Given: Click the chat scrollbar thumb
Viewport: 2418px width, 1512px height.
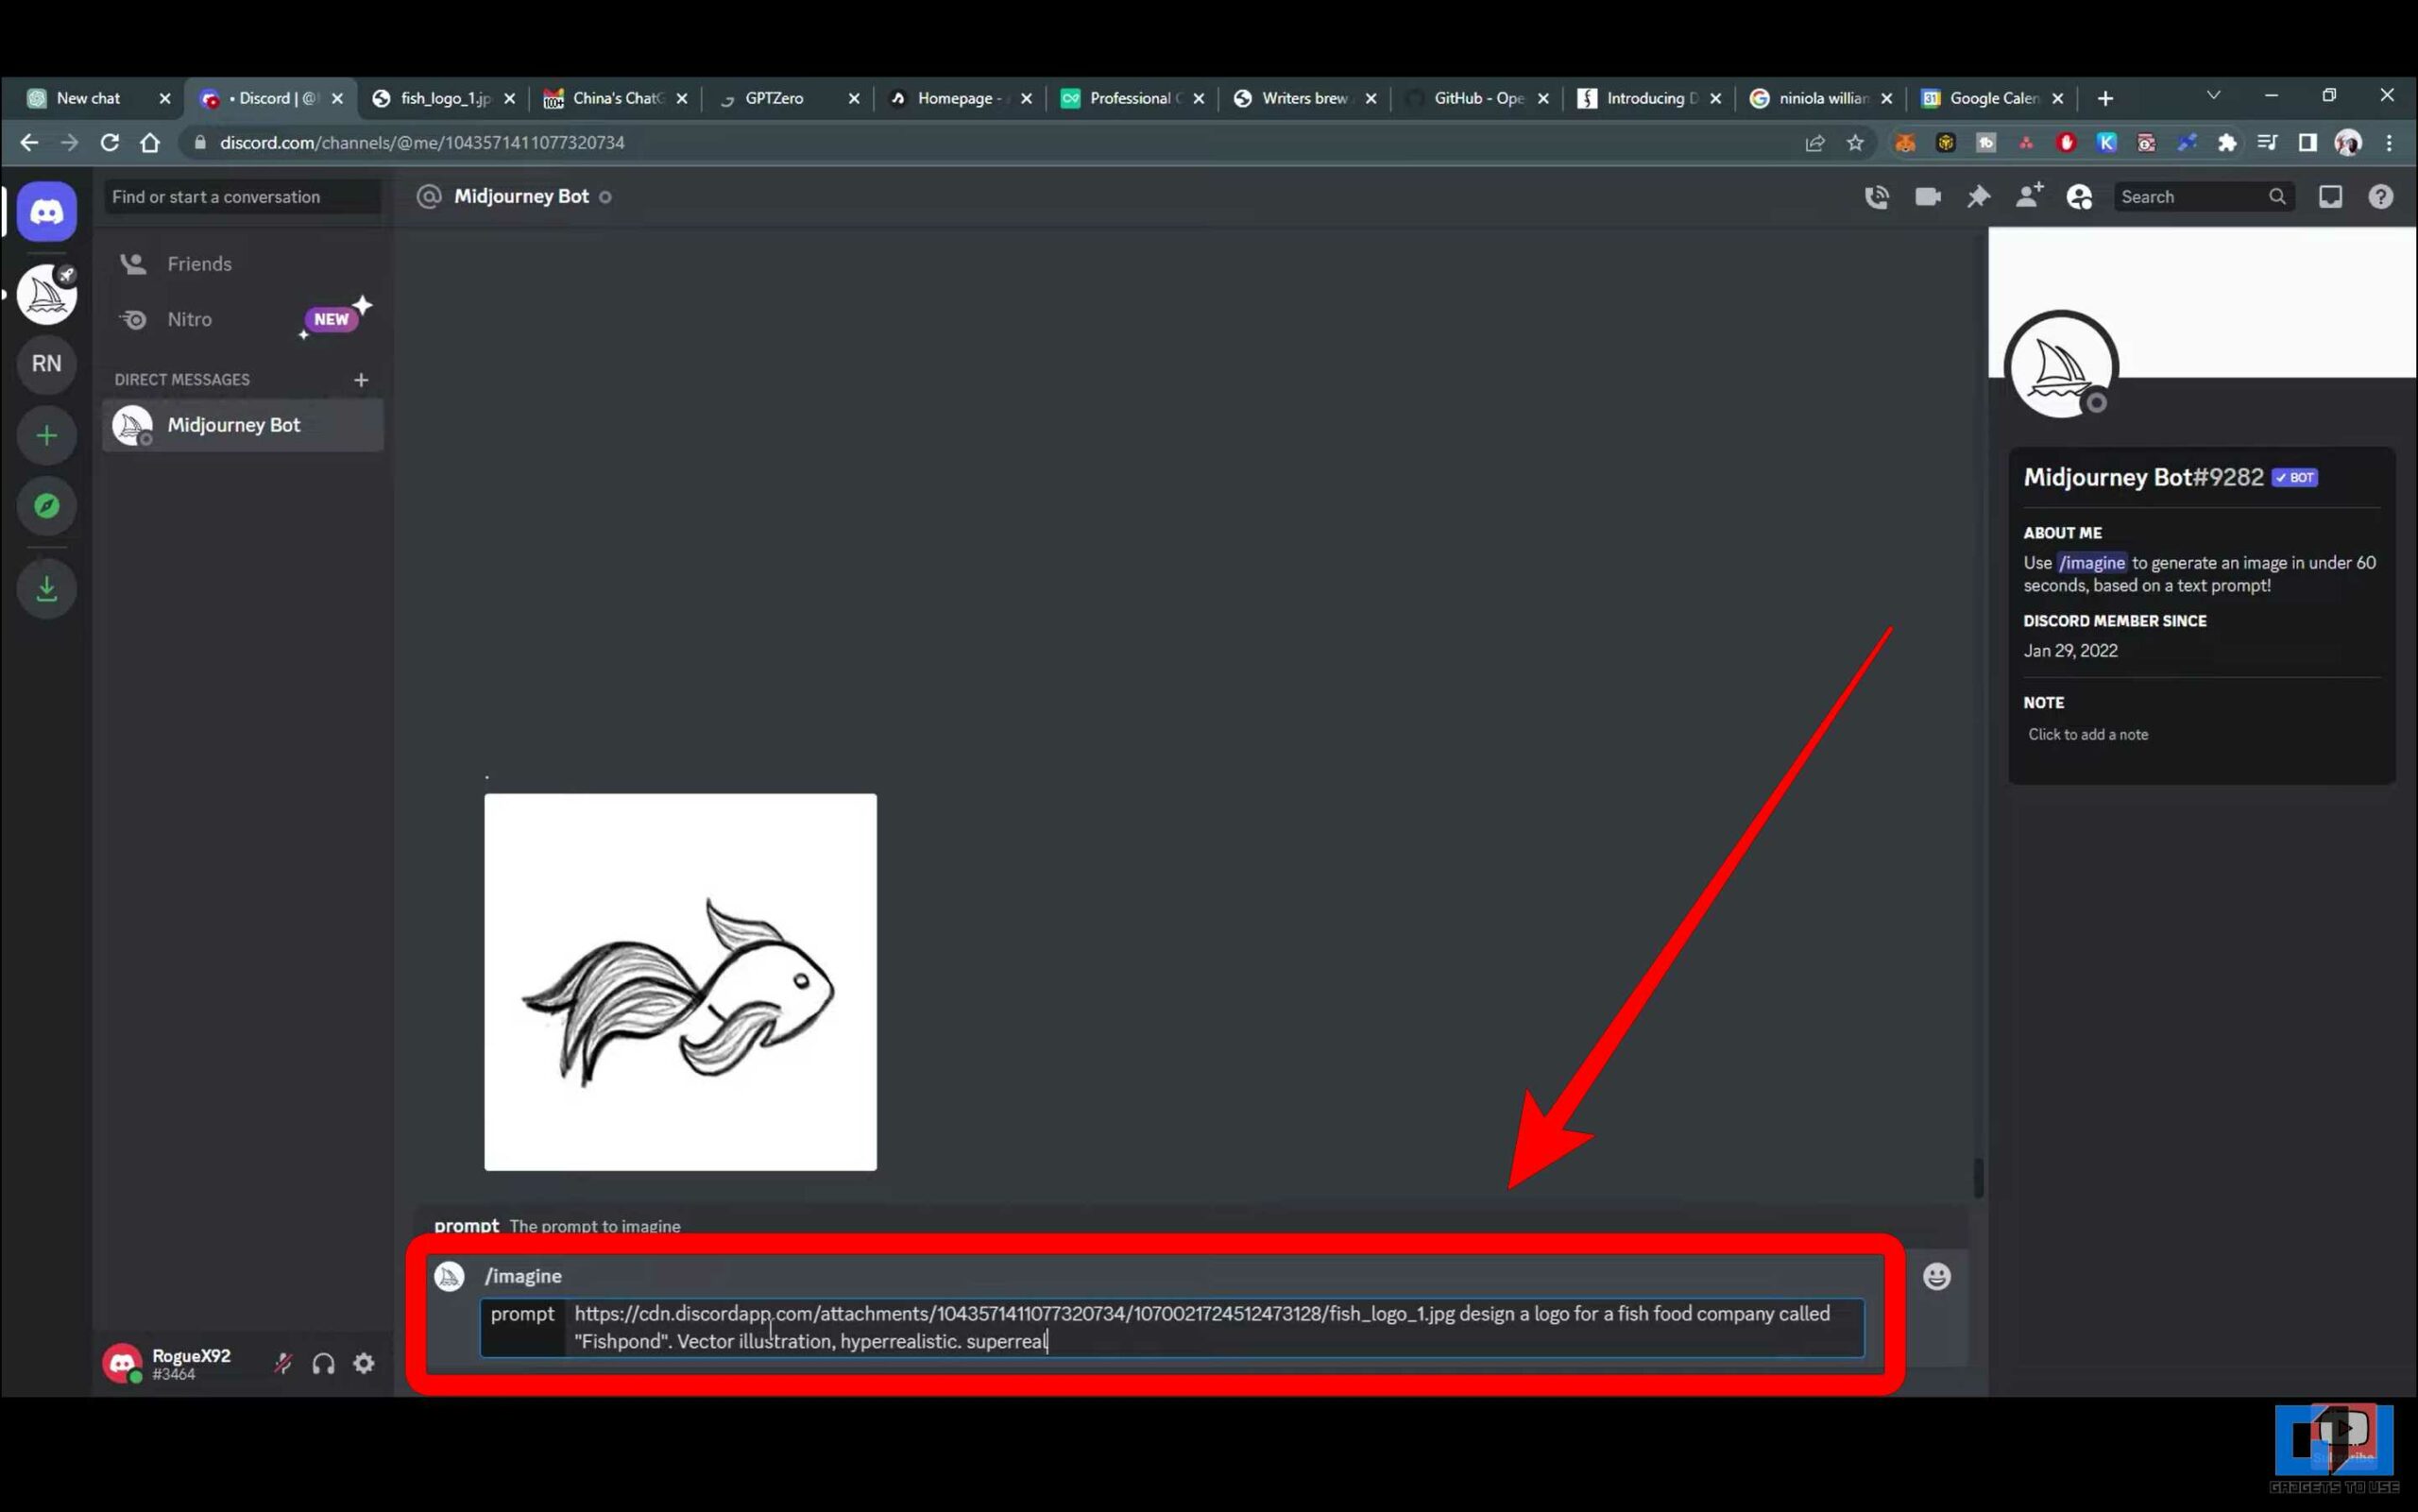Looking at the screenshot, I should (x=1978, y=1178).
